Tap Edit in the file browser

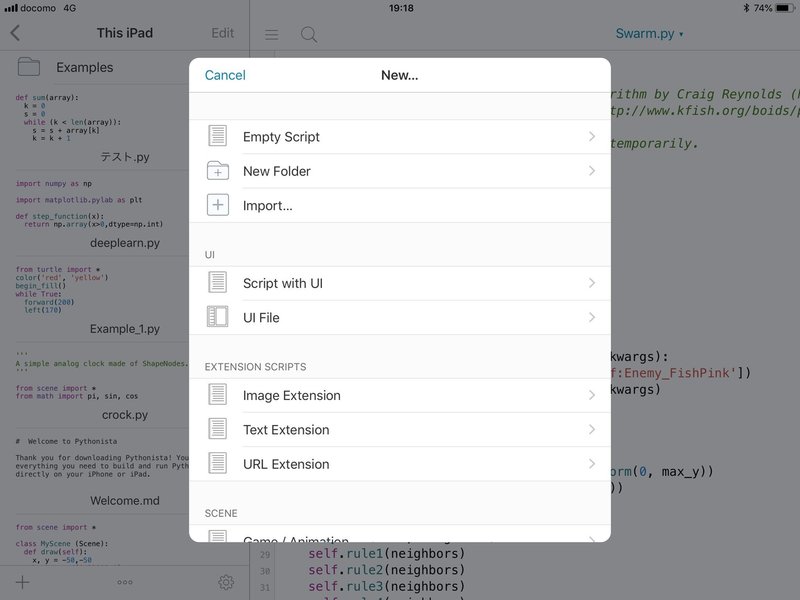pyautogui.click(x=222, y=33)
